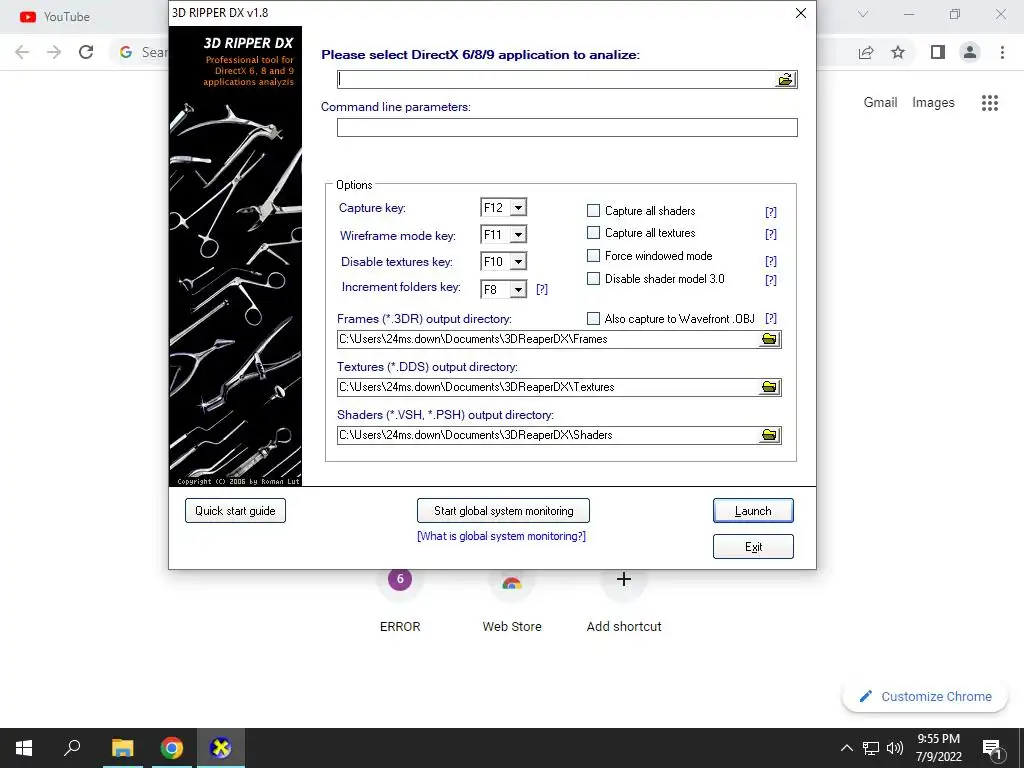Image resolution: width=1024 pixels, height=768 pixels.
Task: Open Capture key F12 dropdown
Action: pyautogui.click(x=518, y=208)
